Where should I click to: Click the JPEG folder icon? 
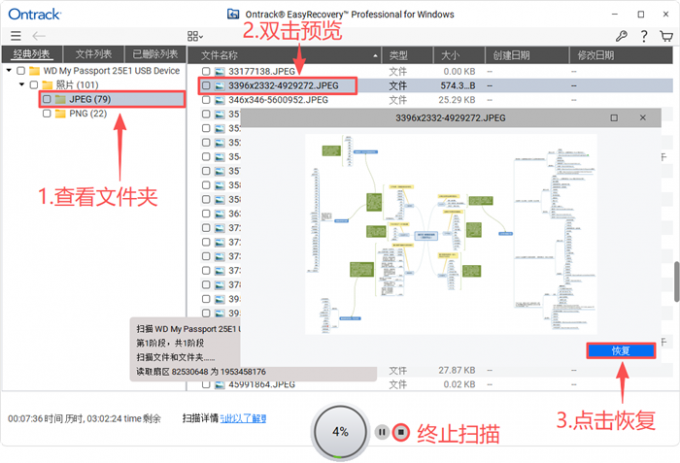coord(60,99)
